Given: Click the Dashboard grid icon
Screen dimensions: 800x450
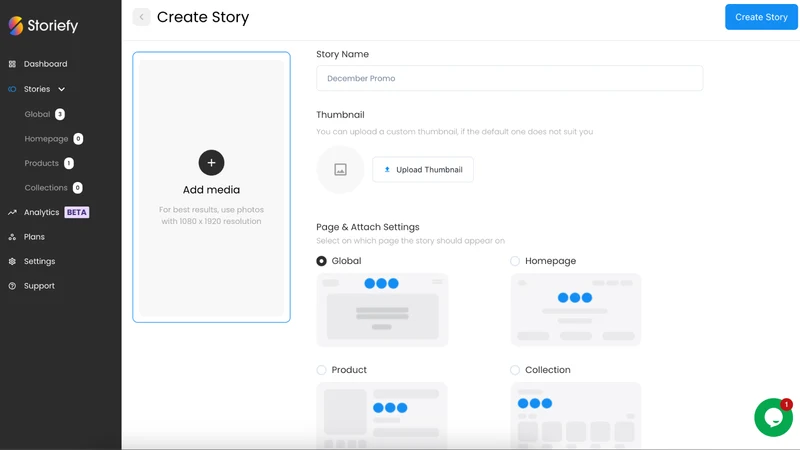Looking at the screenshot, I should [x=12, y=64].
